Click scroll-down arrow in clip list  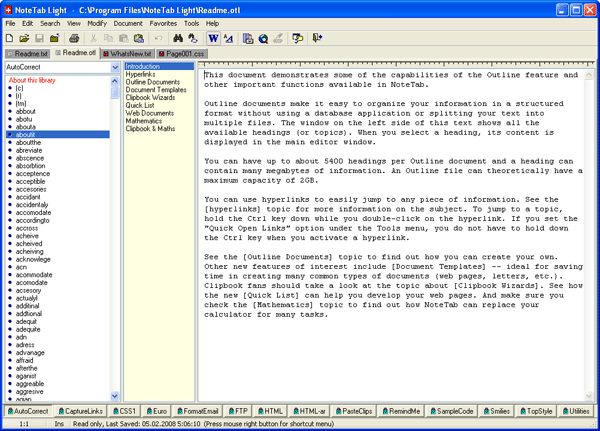pos(114,396)
